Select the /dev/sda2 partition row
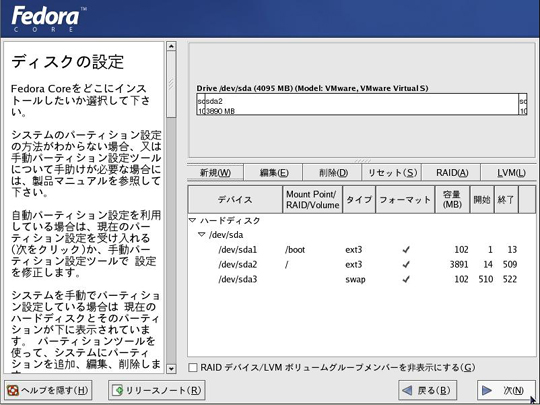 point(362,264)
